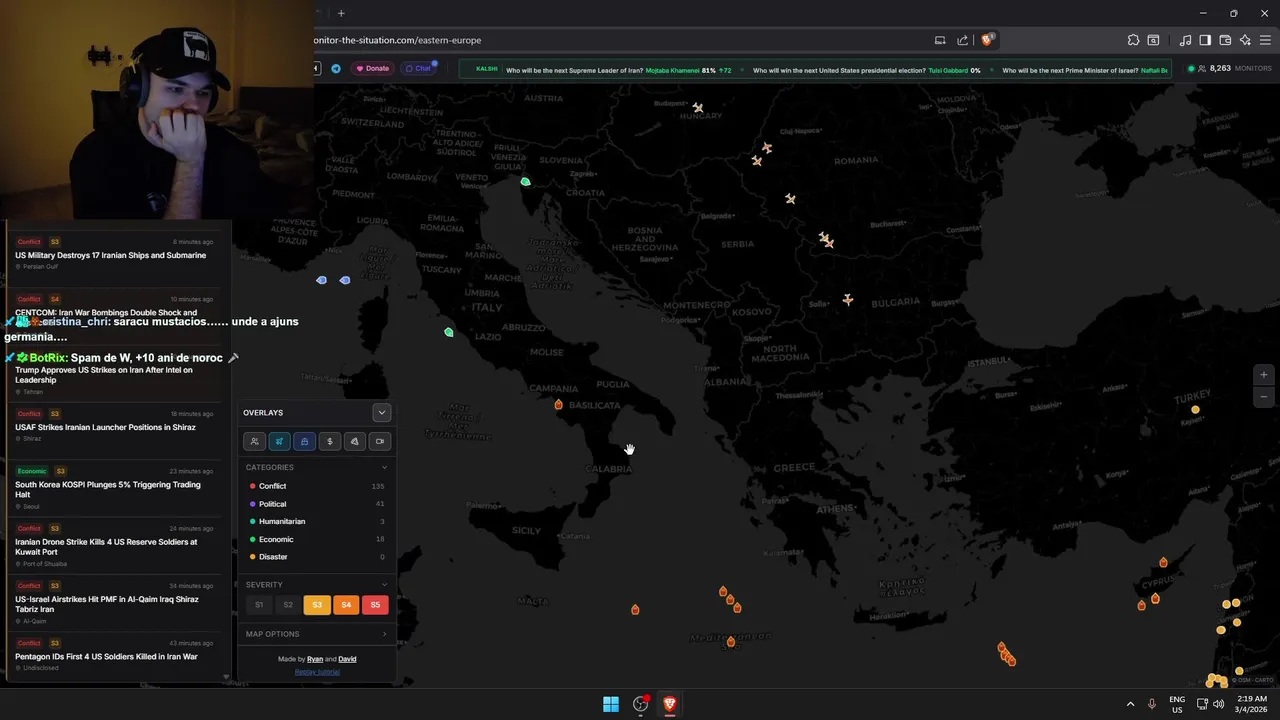Image resolution: width=1280 pixels, height=720 pixels.
Task: Collapse the Categories section
Action: tap(316, 467)
